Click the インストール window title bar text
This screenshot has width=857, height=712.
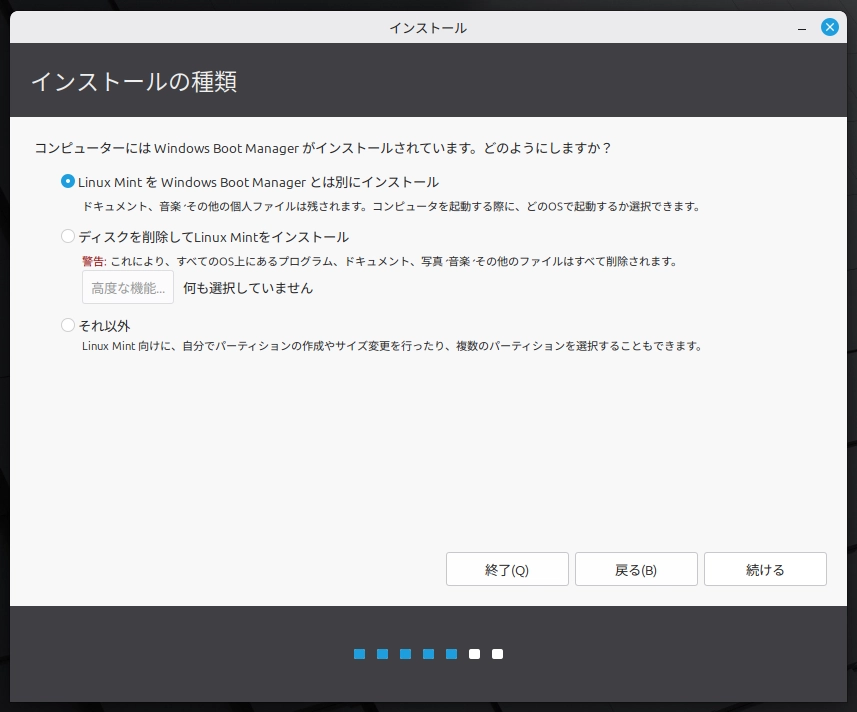coord(428,28)
